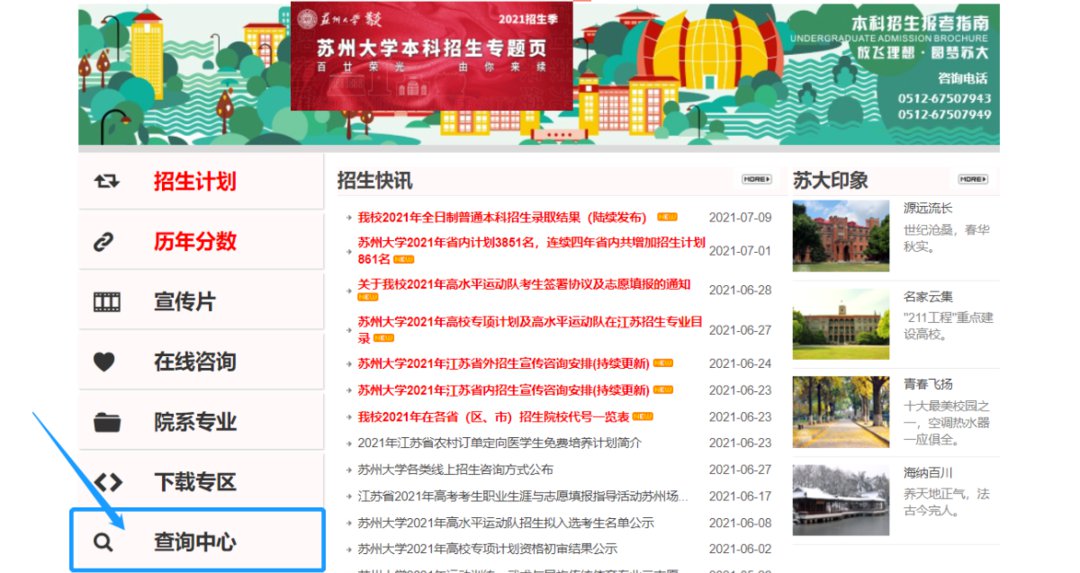The height and width of the screenshot is (573, 1080).
Task: Click the 青春飞扬 autumn path thumbnail
Action: [840, 412]
